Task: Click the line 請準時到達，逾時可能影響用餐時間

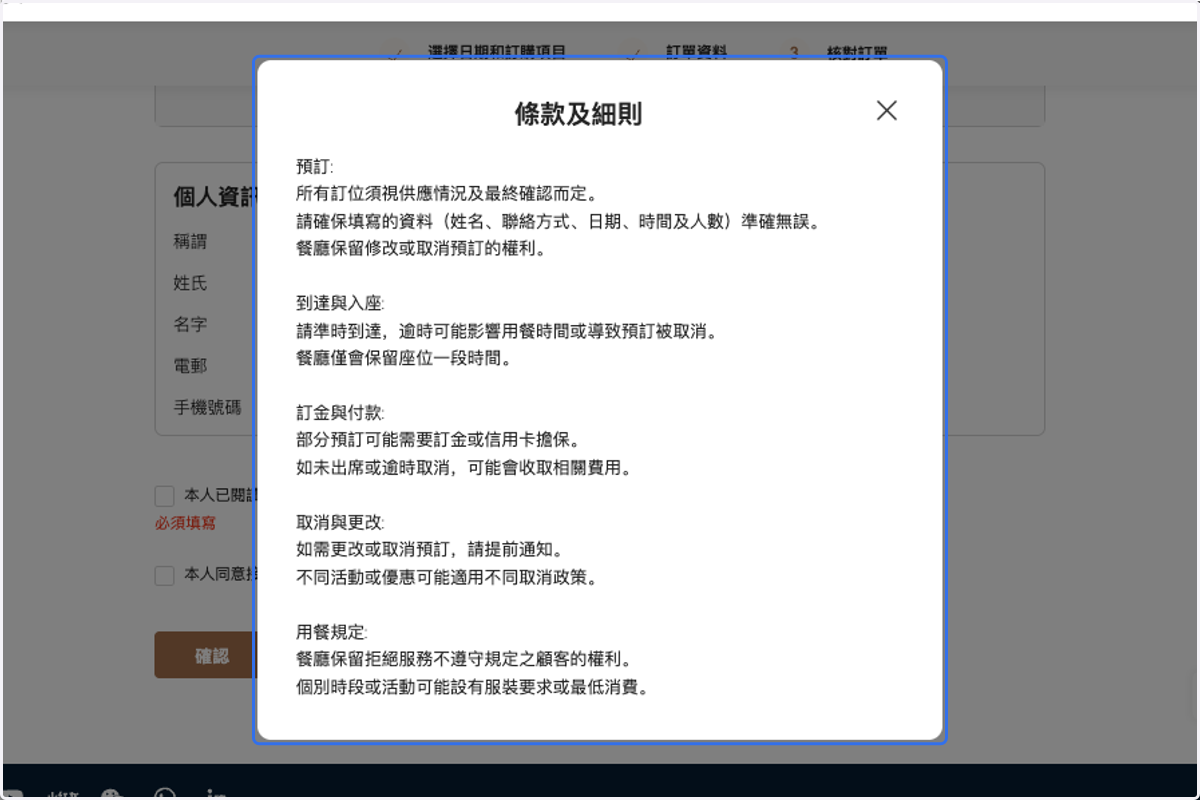Action: (507, 331)
